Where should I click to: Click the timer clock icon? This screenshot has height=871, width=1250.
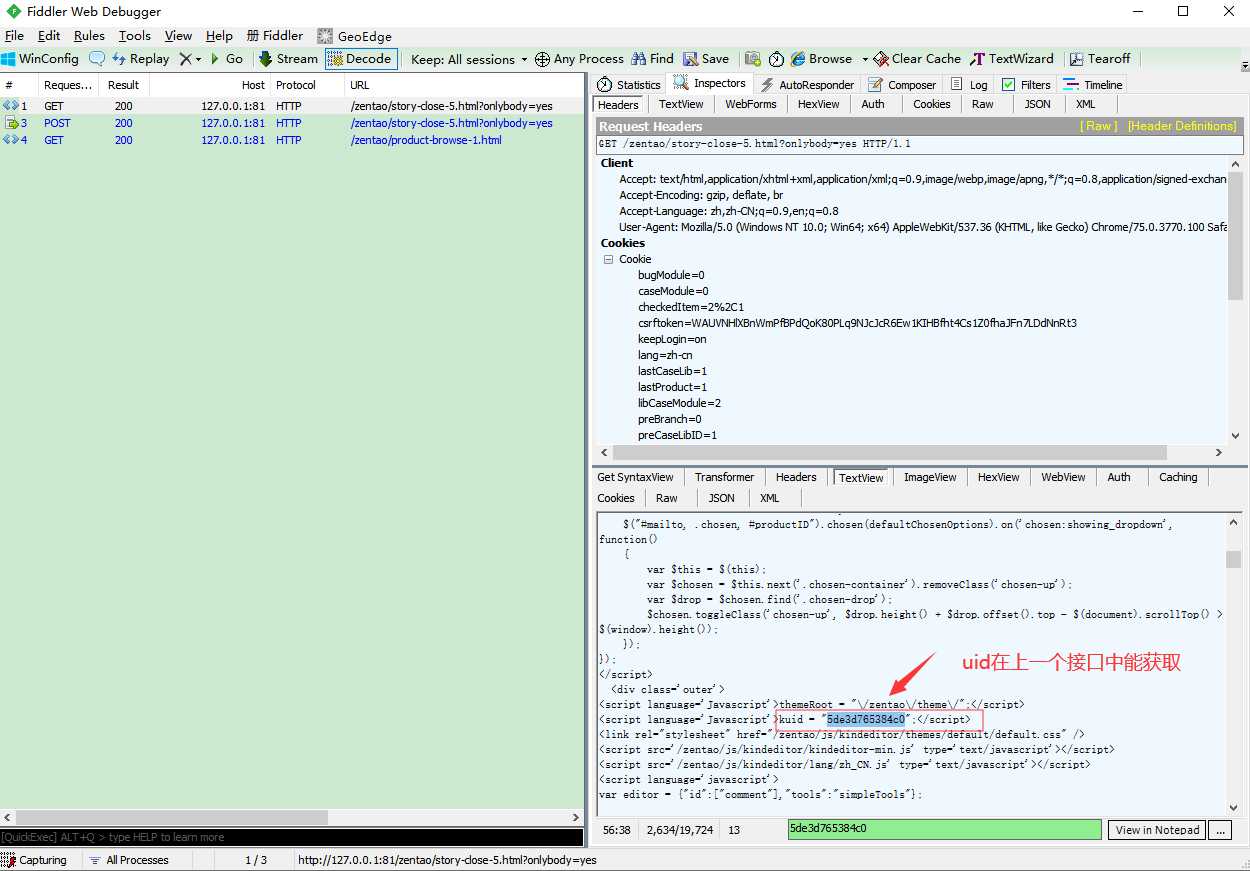[x=776, y=59]
